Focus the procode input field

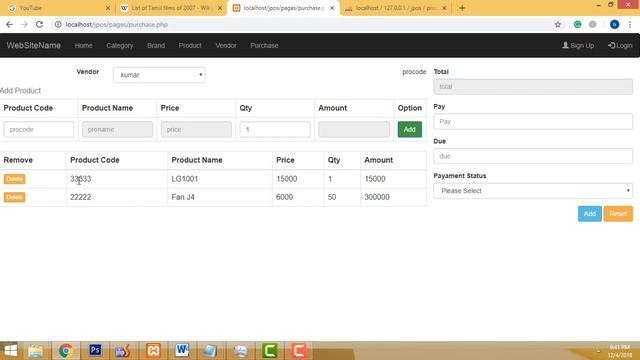click(39, 129)
